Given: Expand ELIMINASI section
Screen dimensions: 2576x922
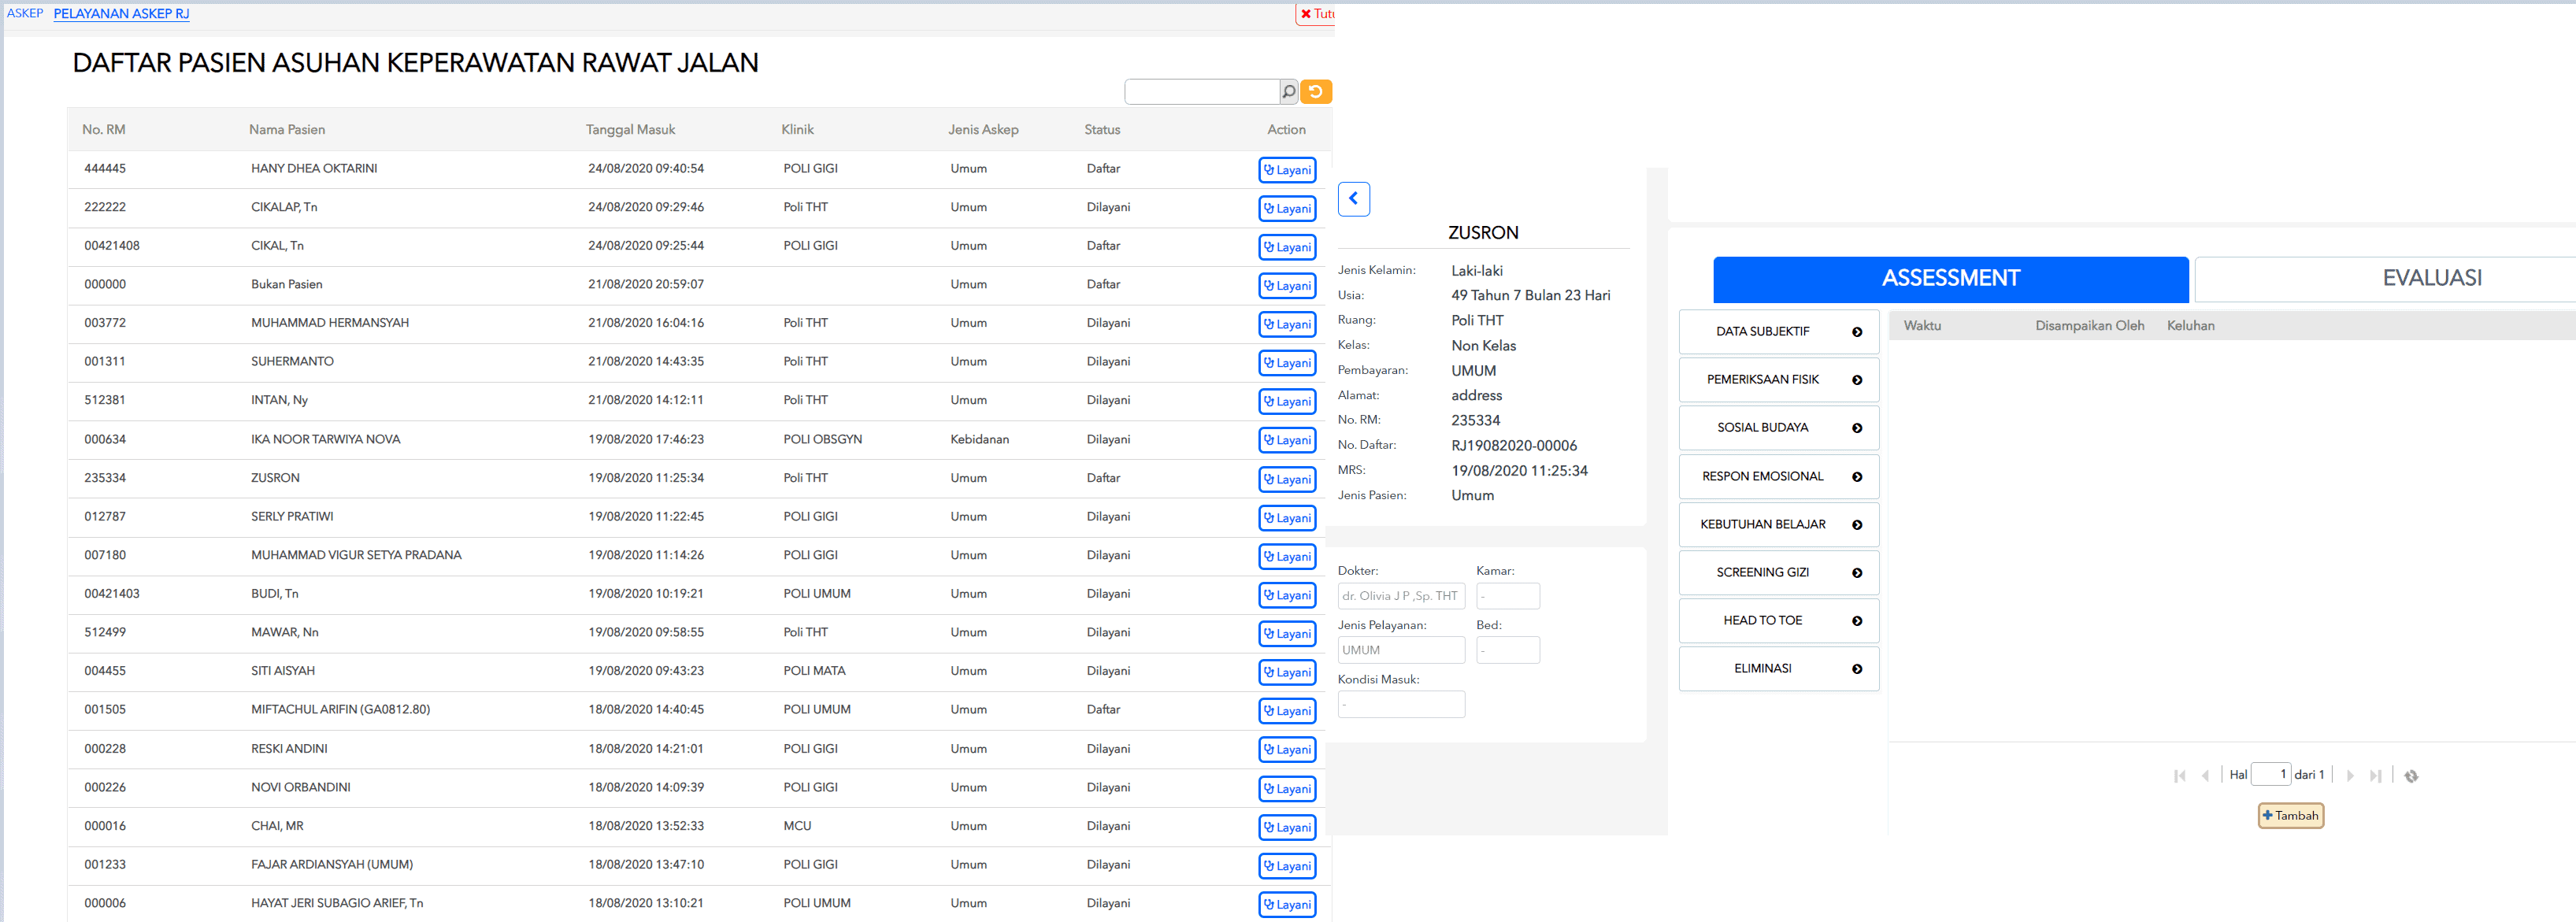Looking at the screenshot, I should pyautogui.click(x=1778, y=669).
